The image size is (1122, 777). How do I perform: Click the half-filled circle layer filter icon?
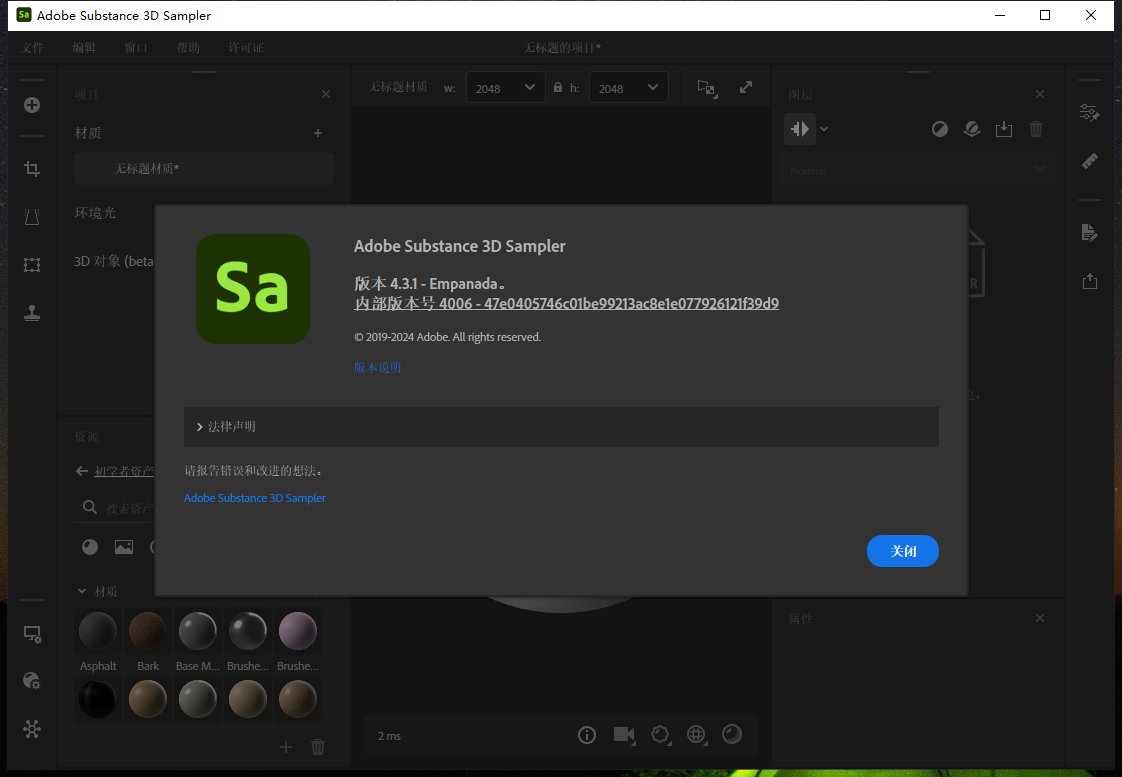pos(940,129)
